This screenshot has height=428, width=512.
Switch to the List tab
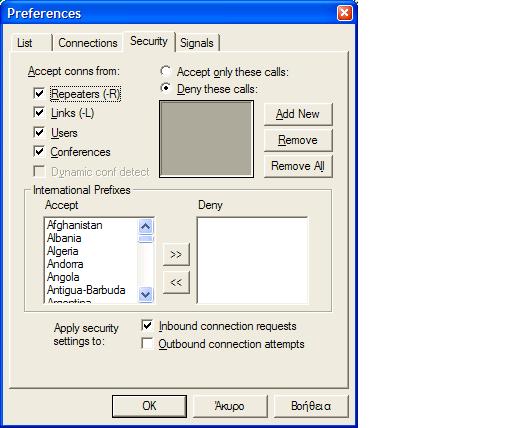click(31, 43)
